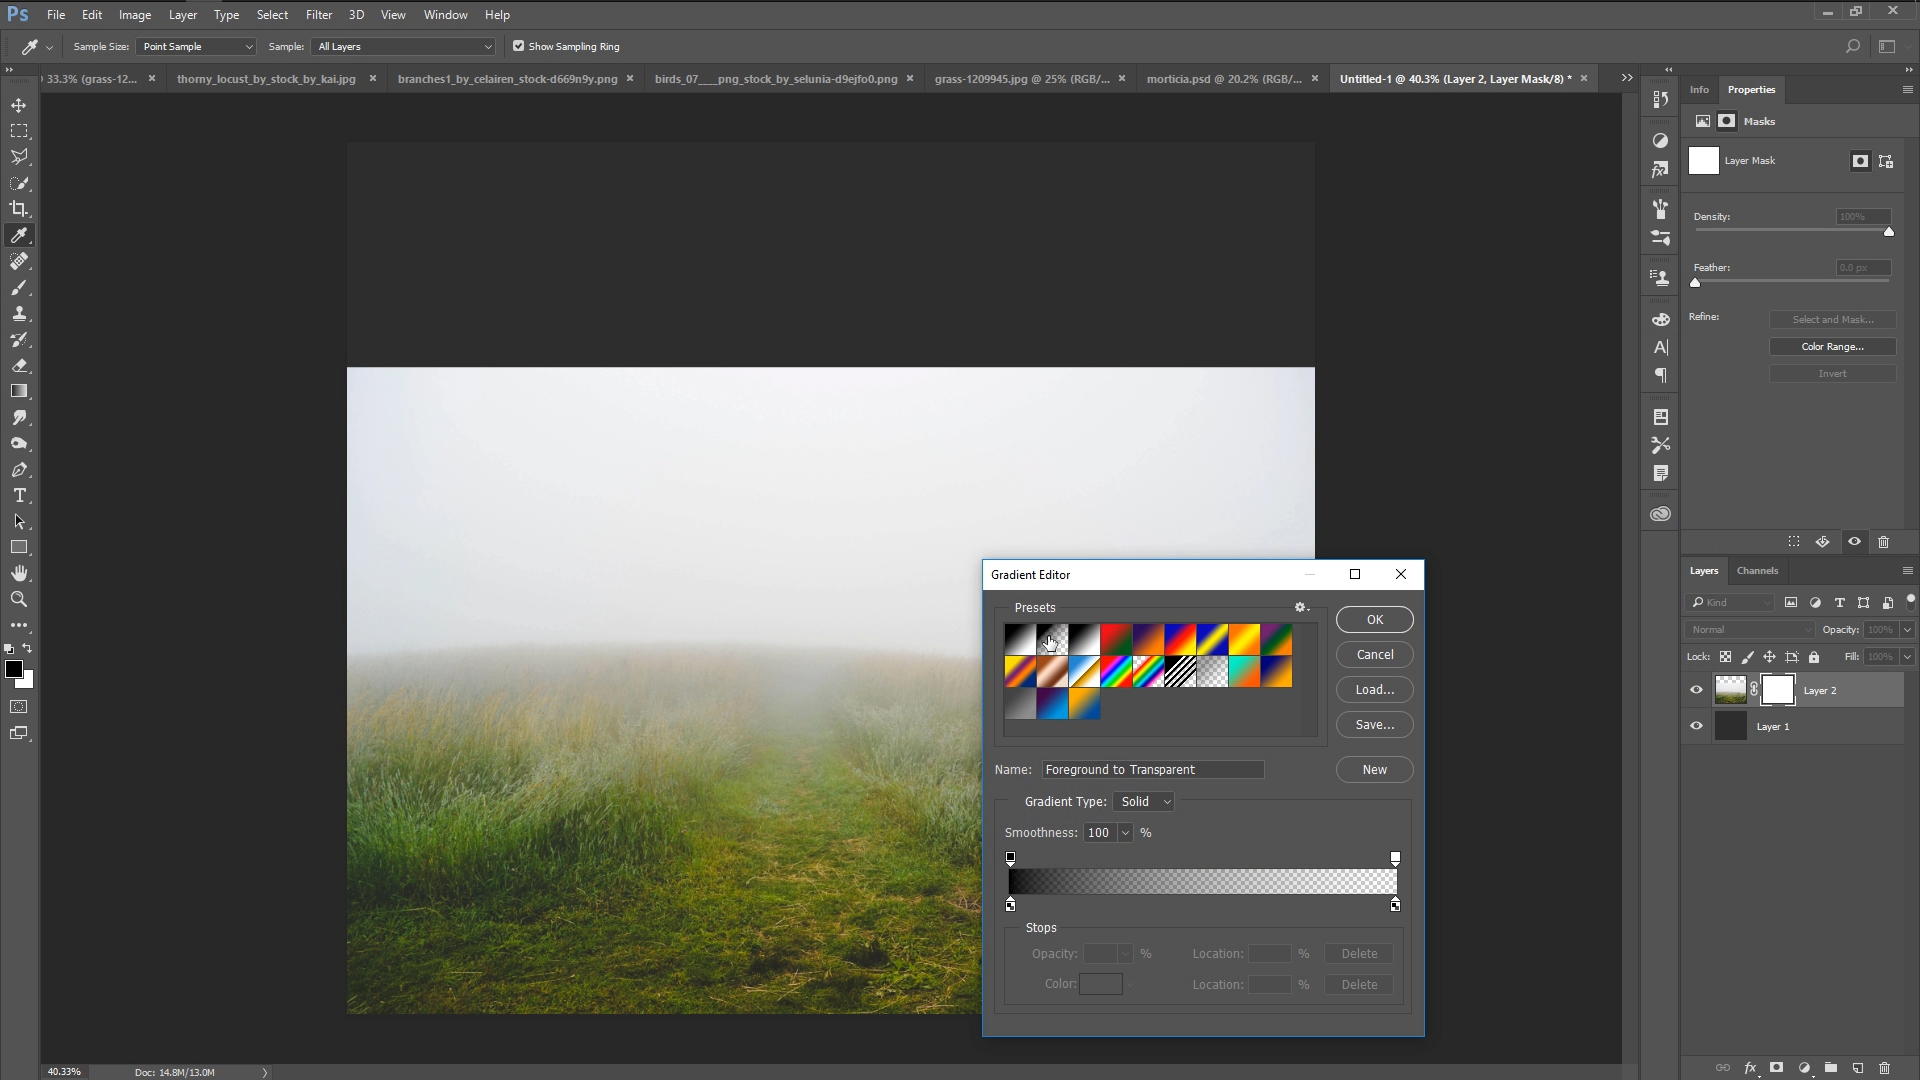Image resolution: width=1920 pixels, height=1080 pixels.
Task: Hide Layer 2 visibility eye
Action: (x=1696, y=690)
